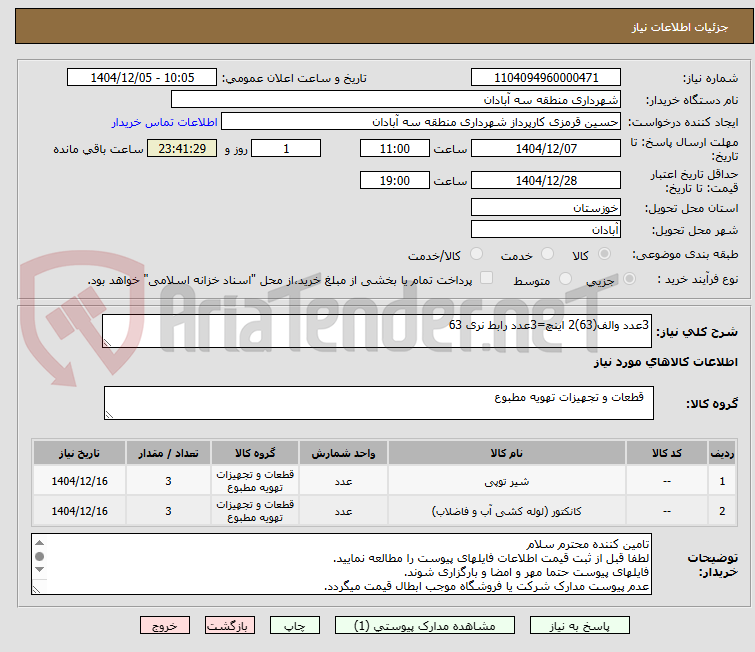Open 'مشاهده مدارک پیوستی (1)' attachments
The width and height of the screenshot is (755, 652).
tap(425, 626)
